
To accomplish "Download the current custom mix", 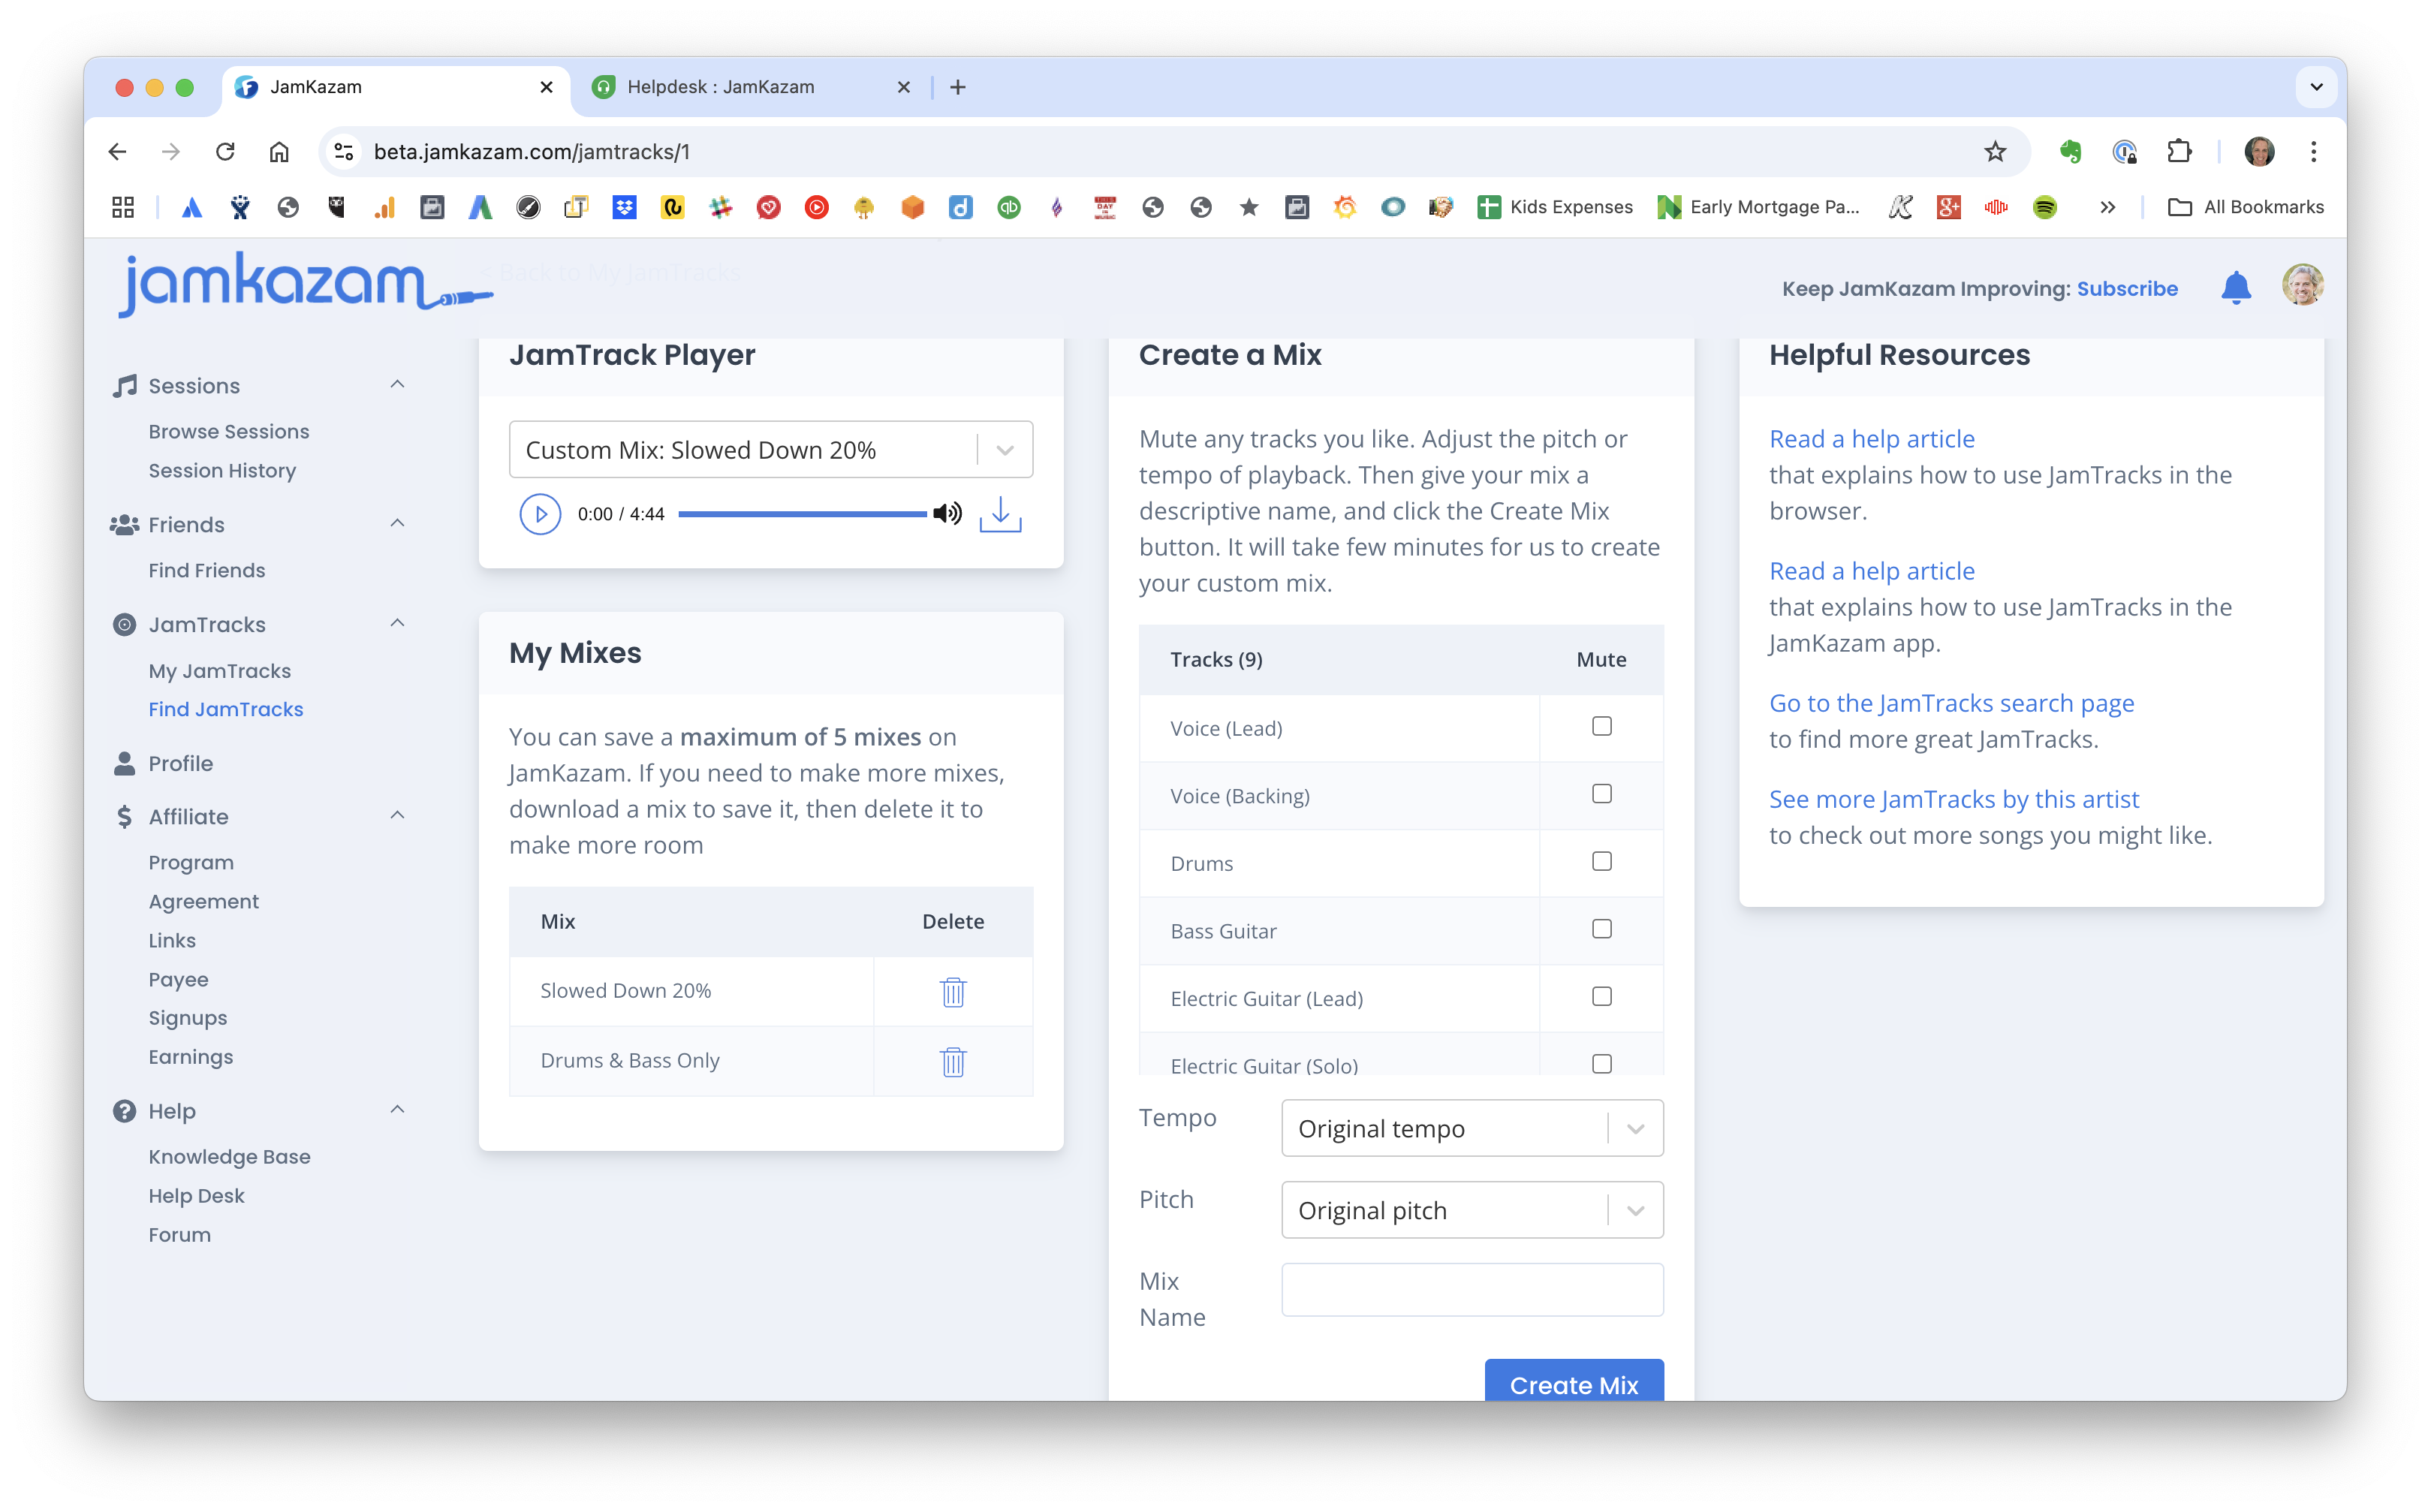I will click(1000, 514).
